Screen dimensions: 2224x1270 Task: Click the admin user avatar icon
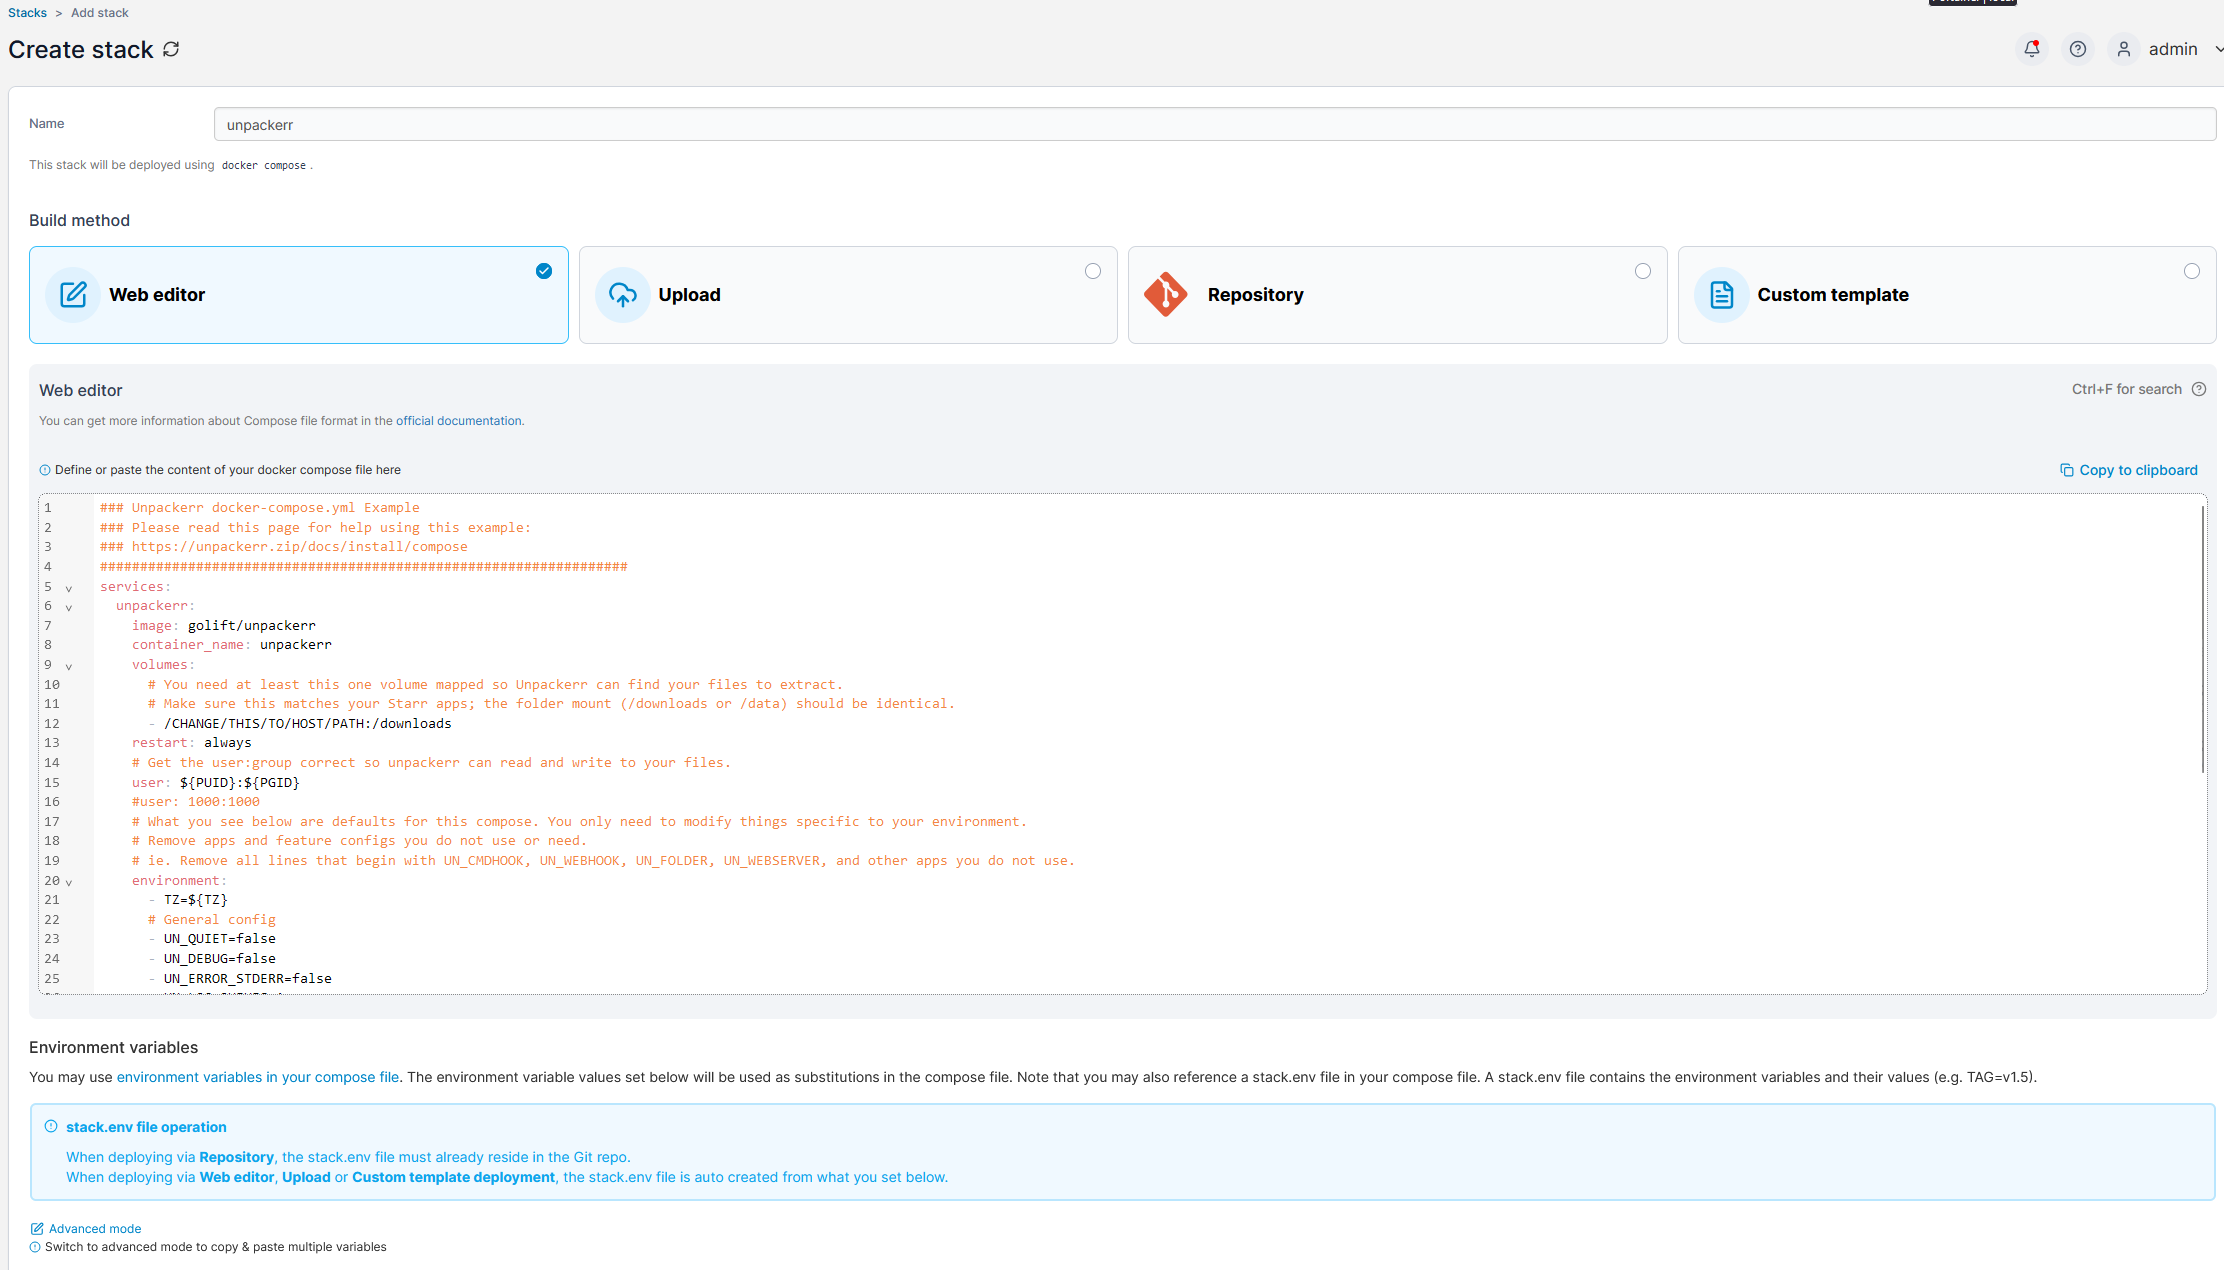coord(2123,49)
